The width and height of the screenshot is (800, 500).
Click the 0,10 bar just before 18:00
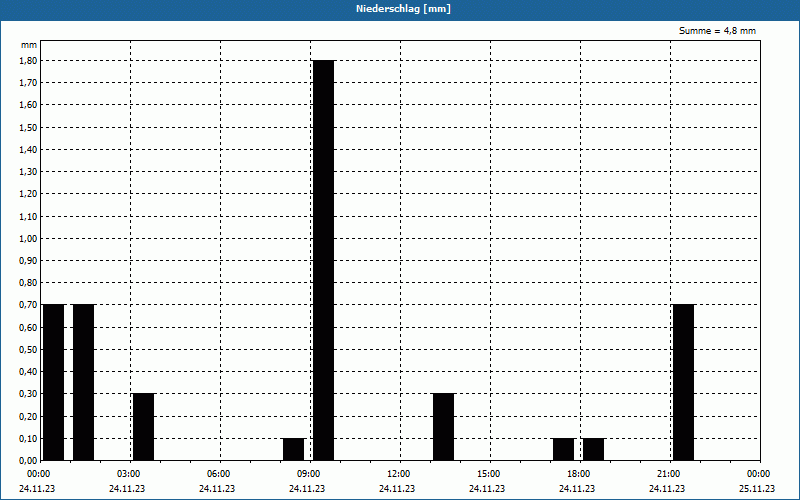[563, 449]
